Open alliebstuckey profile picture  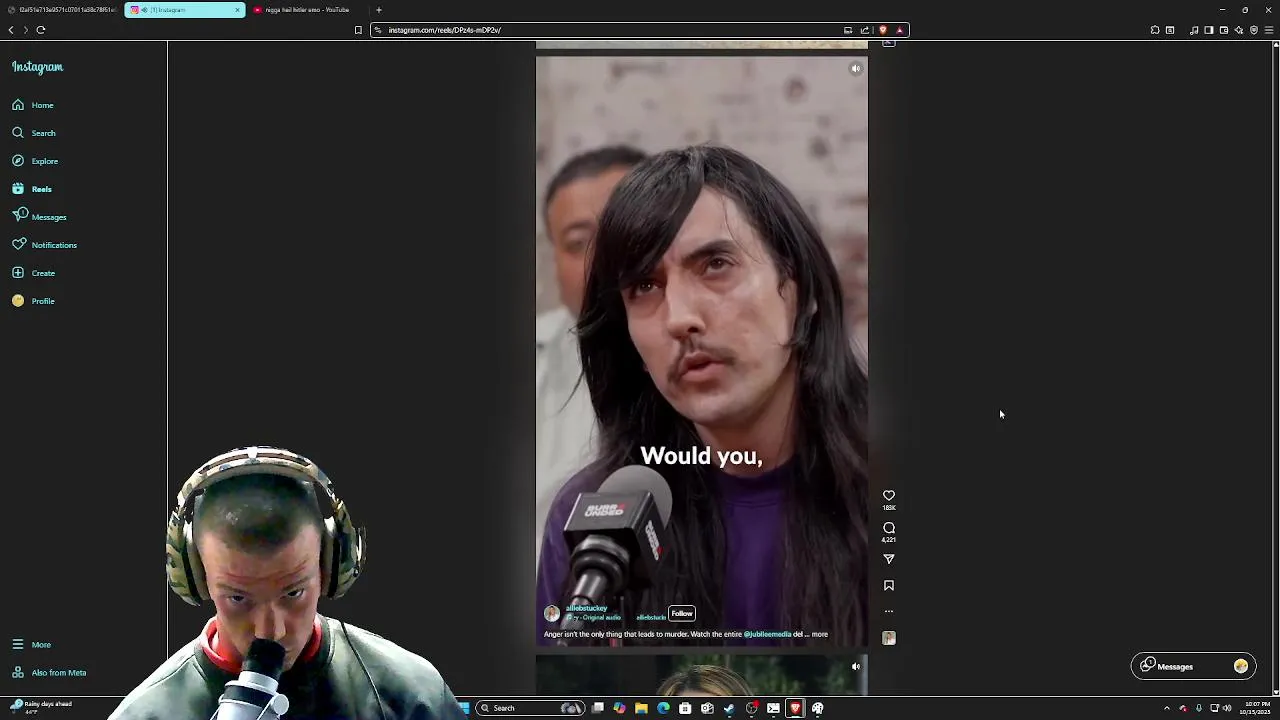pyautogui.click(x=552, y=613)
